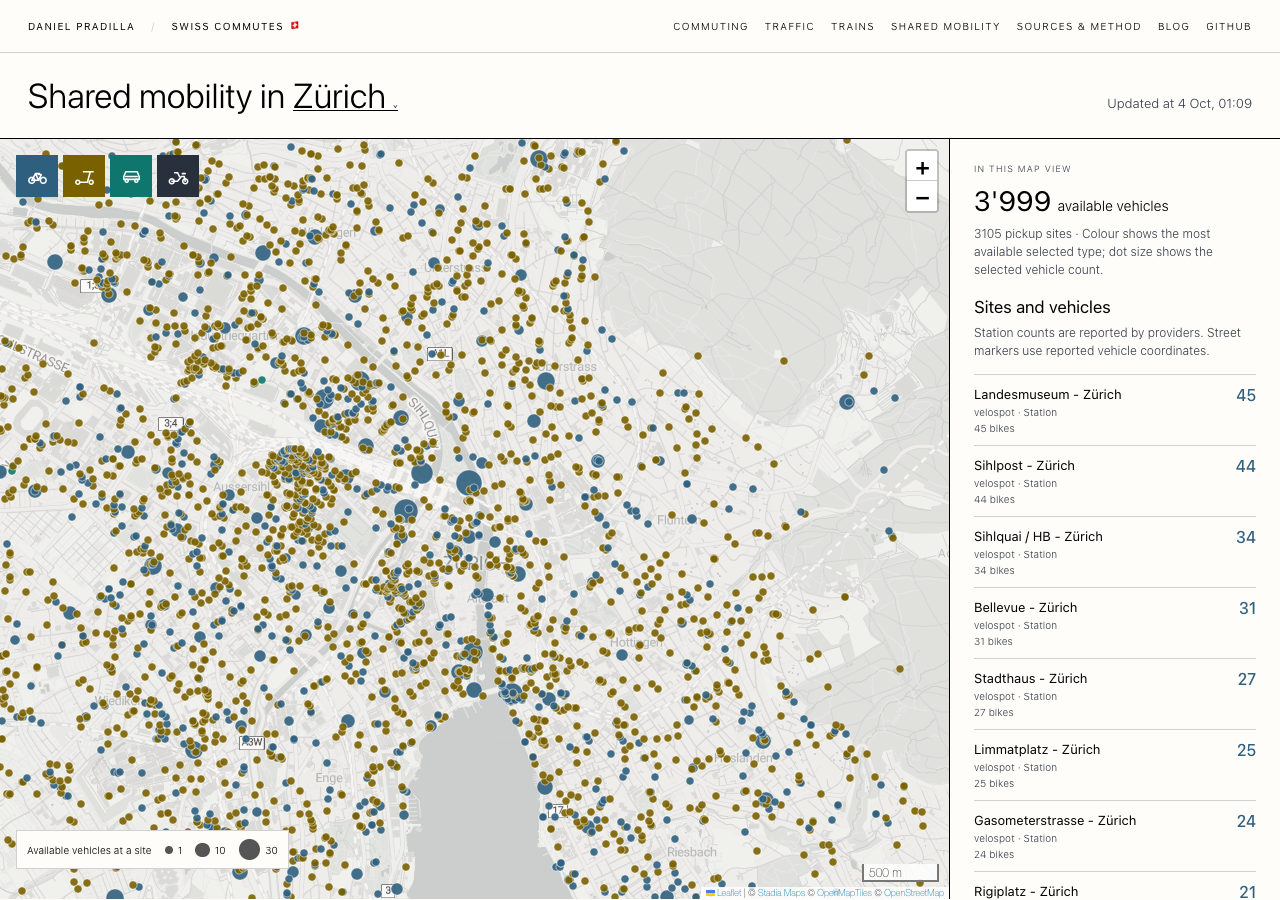Select the Bellevue - Zürich station row
Screen dimensions: 1280x900
click(x=1115, y=623)
